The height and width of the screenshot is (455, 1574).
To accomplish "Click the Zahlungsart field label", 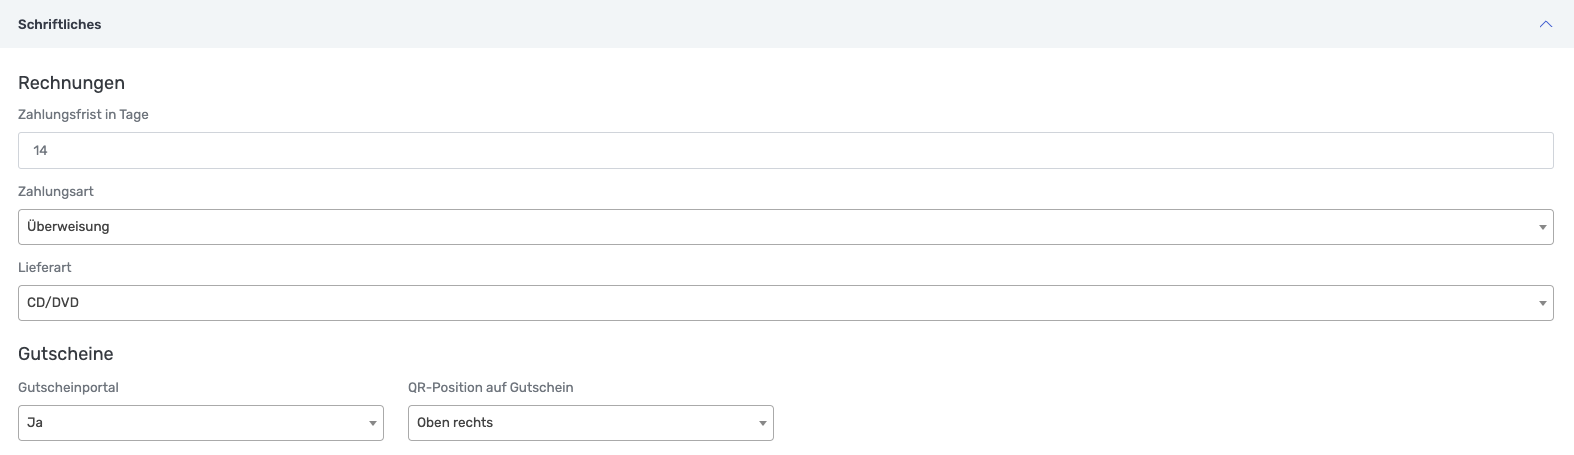I will (56, 191).
